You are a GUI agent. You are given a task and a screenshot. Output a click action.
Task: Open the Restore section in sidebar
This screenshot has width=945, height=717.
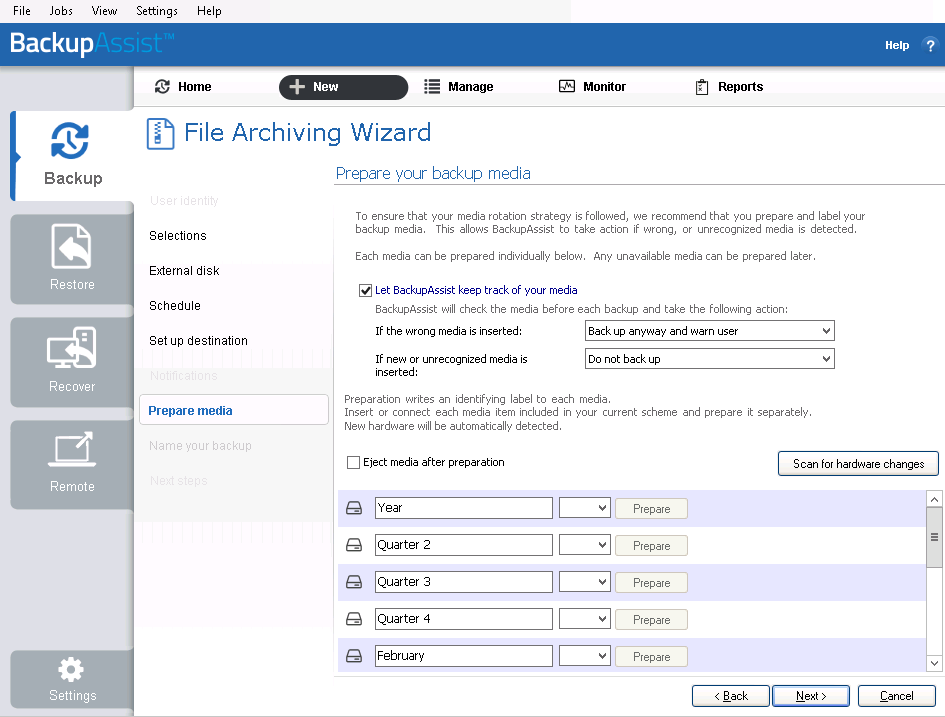coord(72,258)
